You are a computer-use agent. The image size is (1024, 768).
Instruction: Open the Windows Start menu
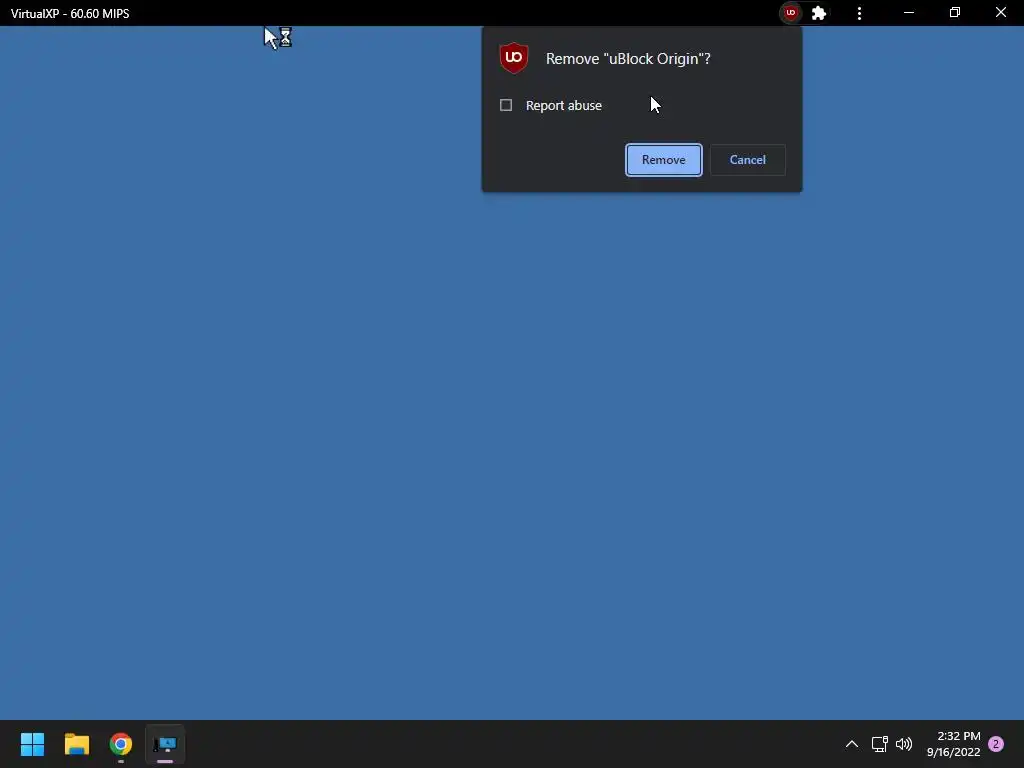click(x=33, y=744)
